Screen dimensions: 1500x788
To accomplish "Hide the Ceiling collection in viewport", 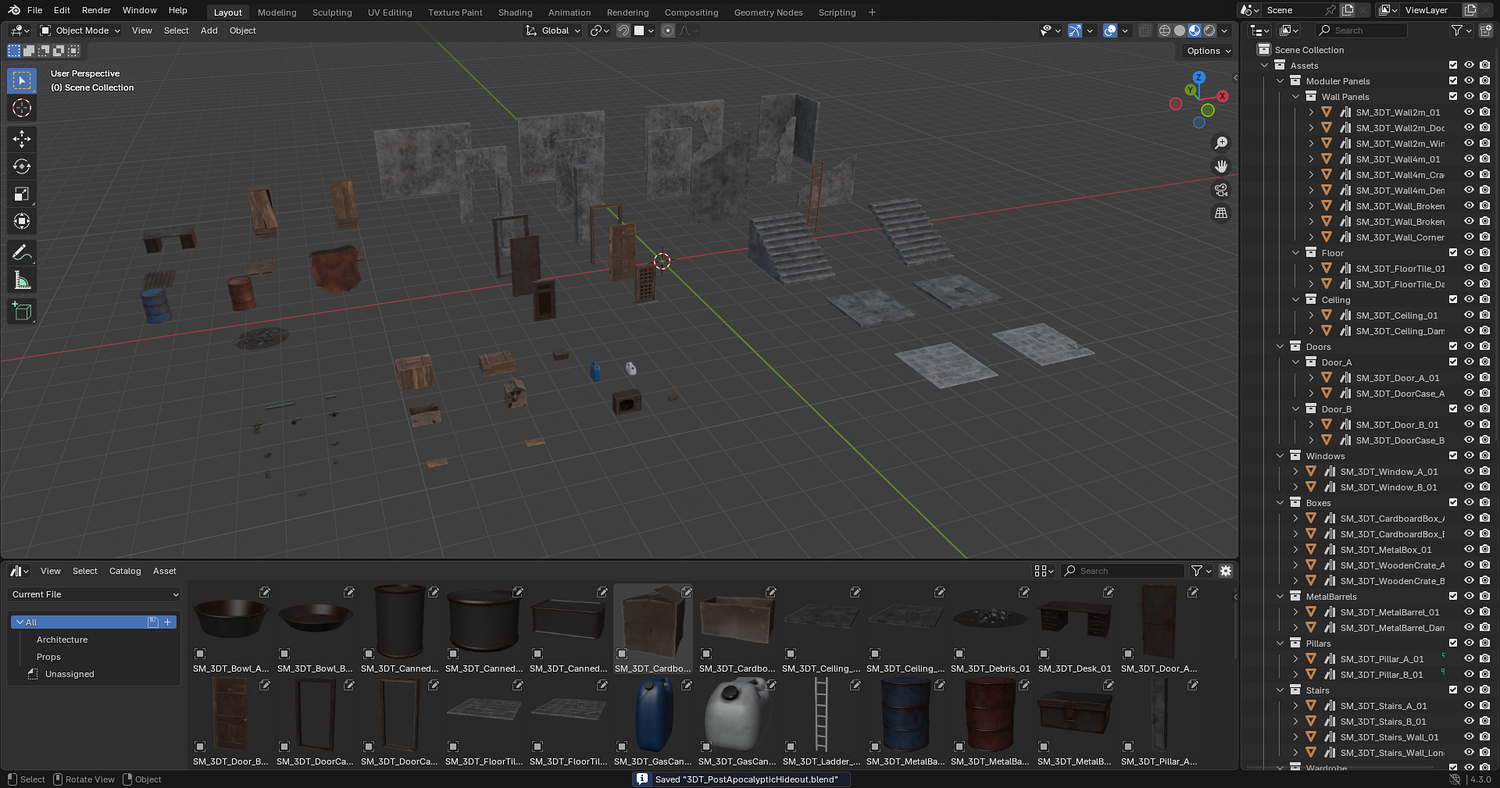I will 1469,300.
